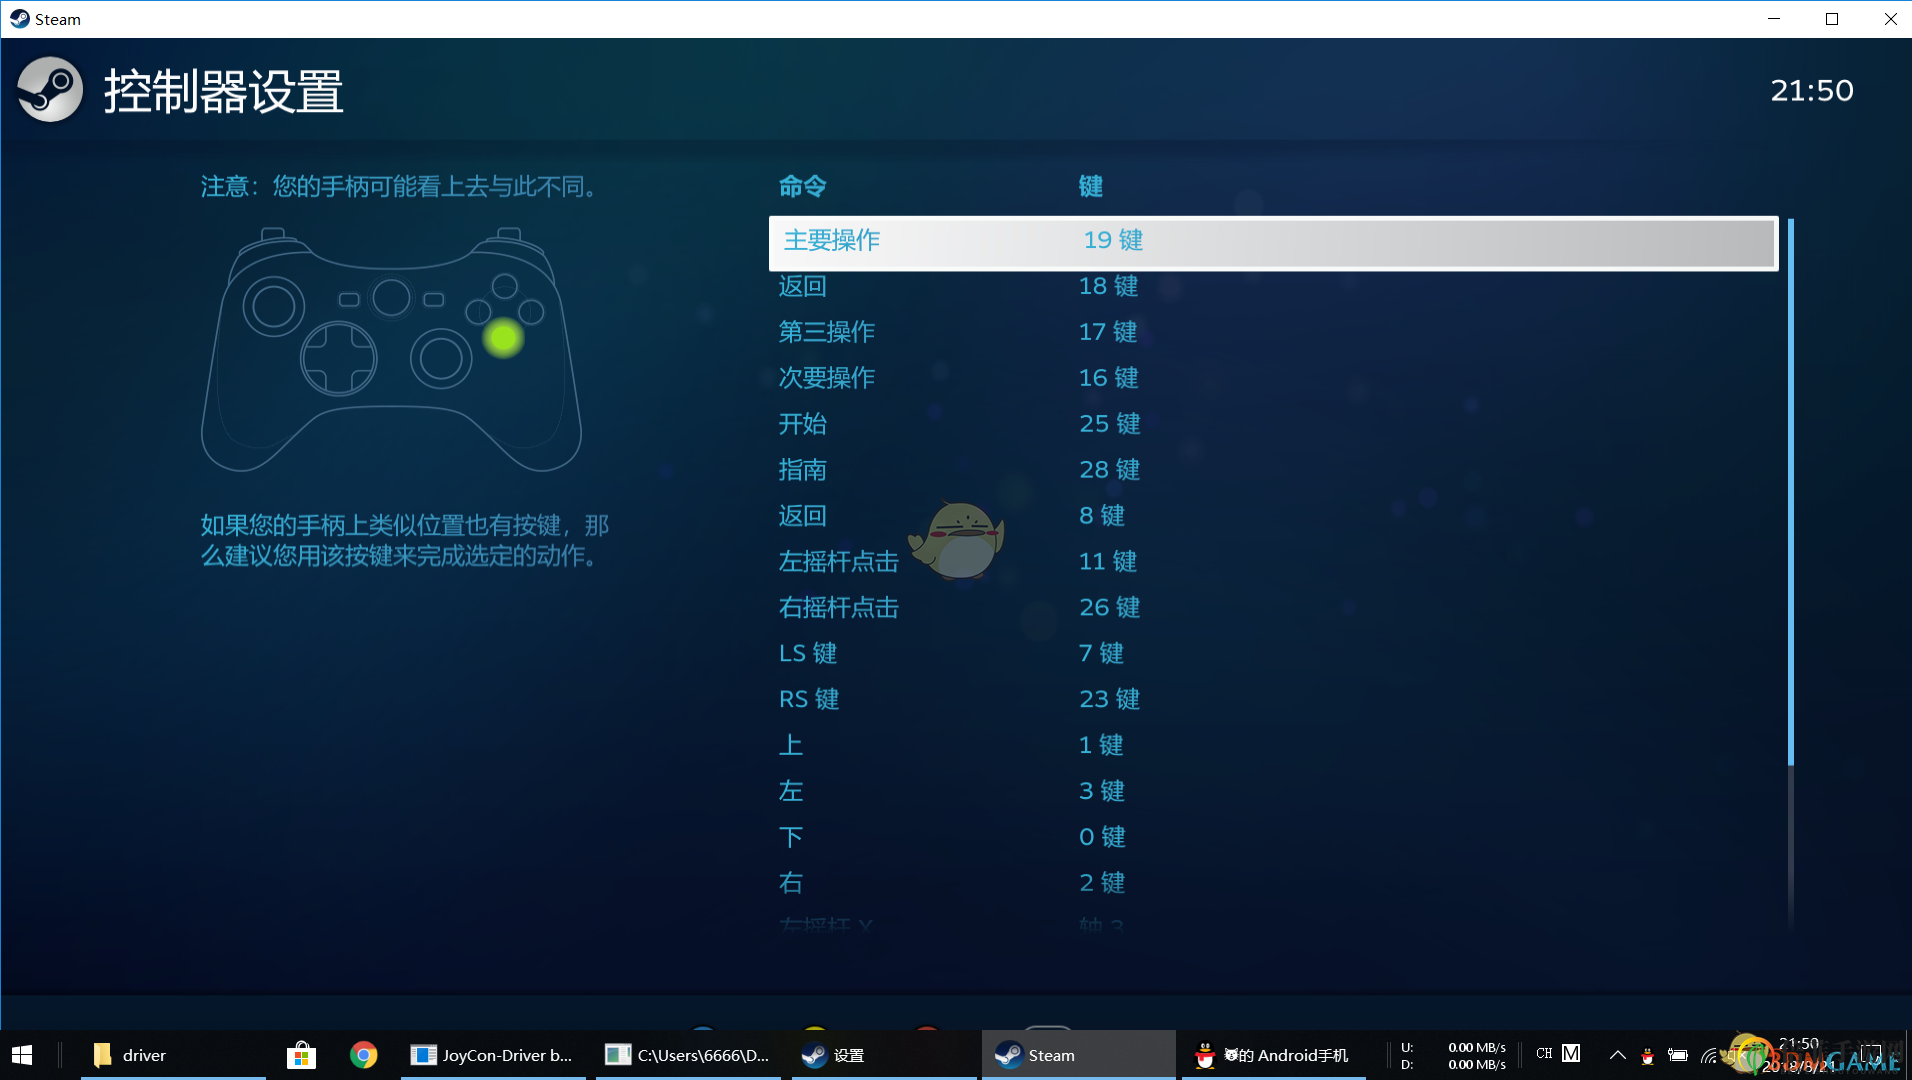
Task: Switch to the JoyCon-Driver taskbar window
Action: (x=493, y=1055)
